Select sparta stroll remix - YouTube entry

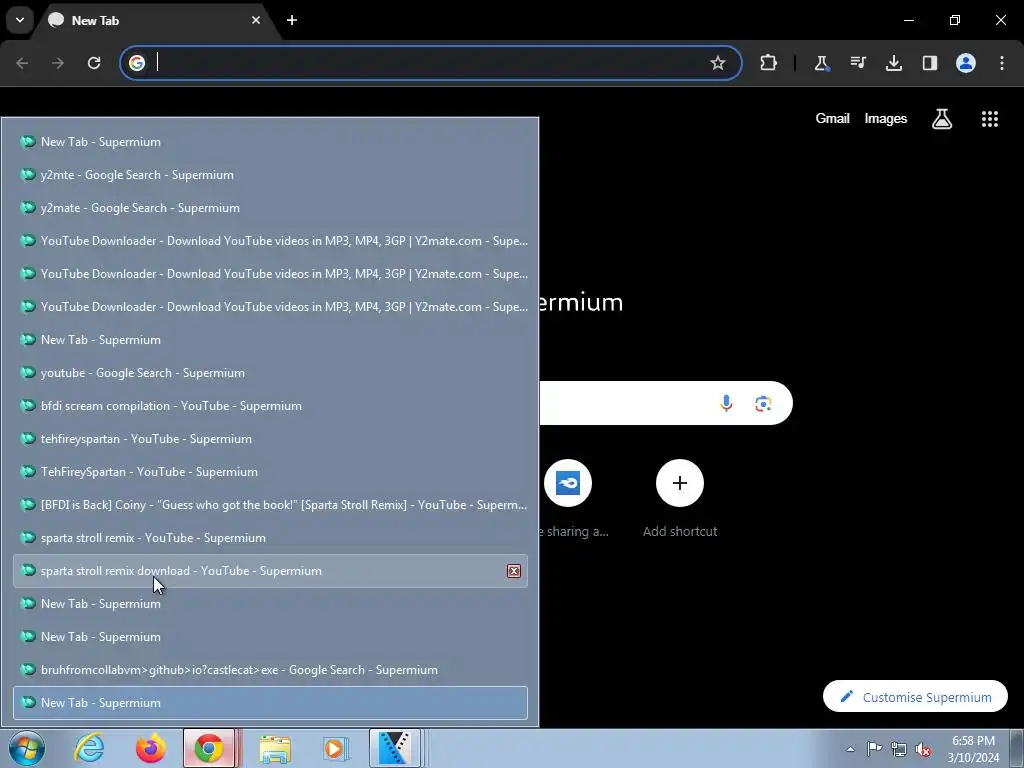tap(270, 537)
